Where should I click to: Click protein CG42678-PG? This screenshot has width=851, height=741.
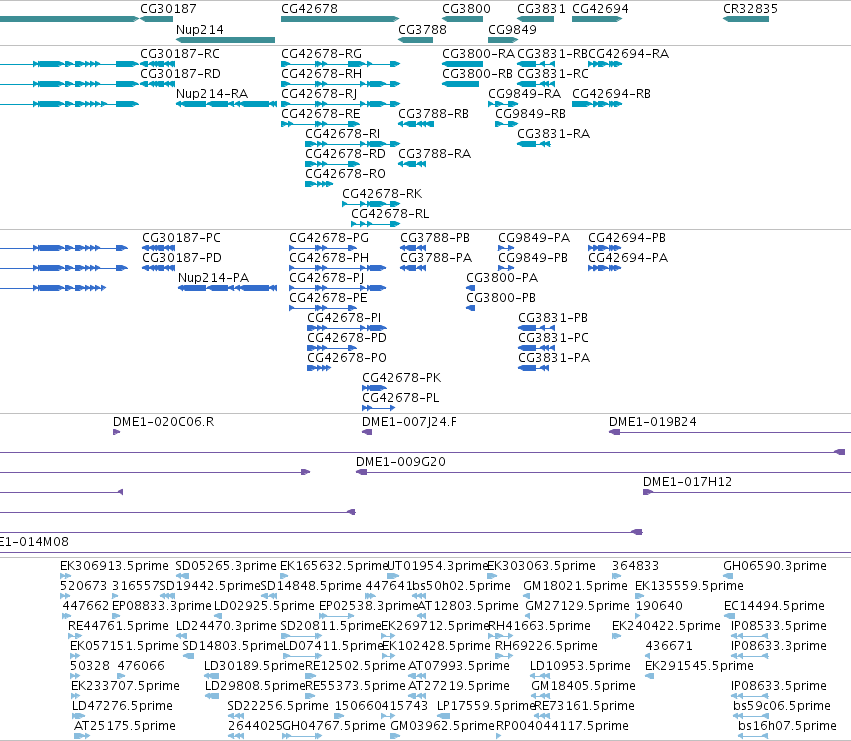point(329,238)
